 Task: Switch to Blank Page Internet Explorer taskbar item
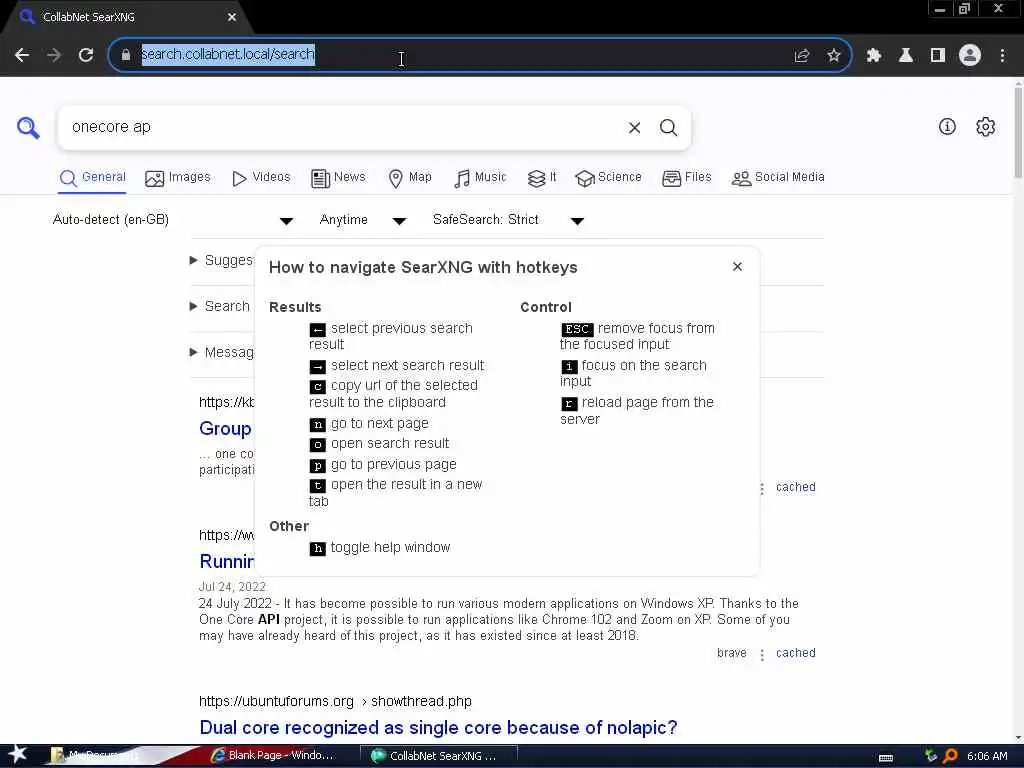pyautogui.click(x=274, y=756)
